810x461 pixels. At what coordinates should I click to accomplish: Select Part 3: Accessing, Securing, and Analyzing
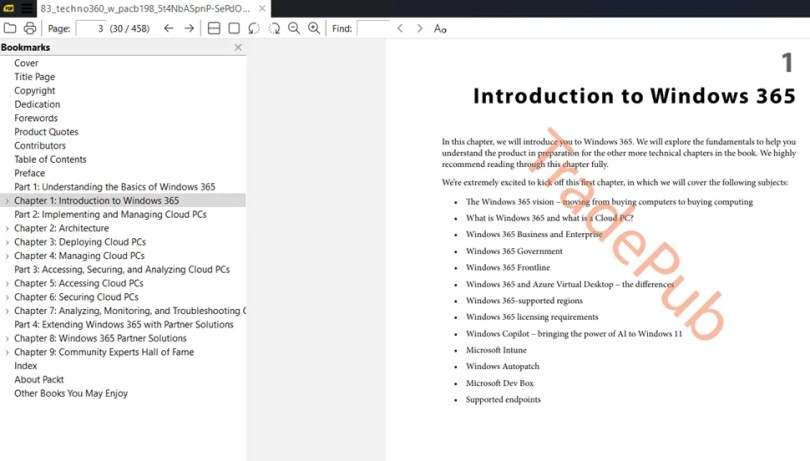(x=122, y=269)
